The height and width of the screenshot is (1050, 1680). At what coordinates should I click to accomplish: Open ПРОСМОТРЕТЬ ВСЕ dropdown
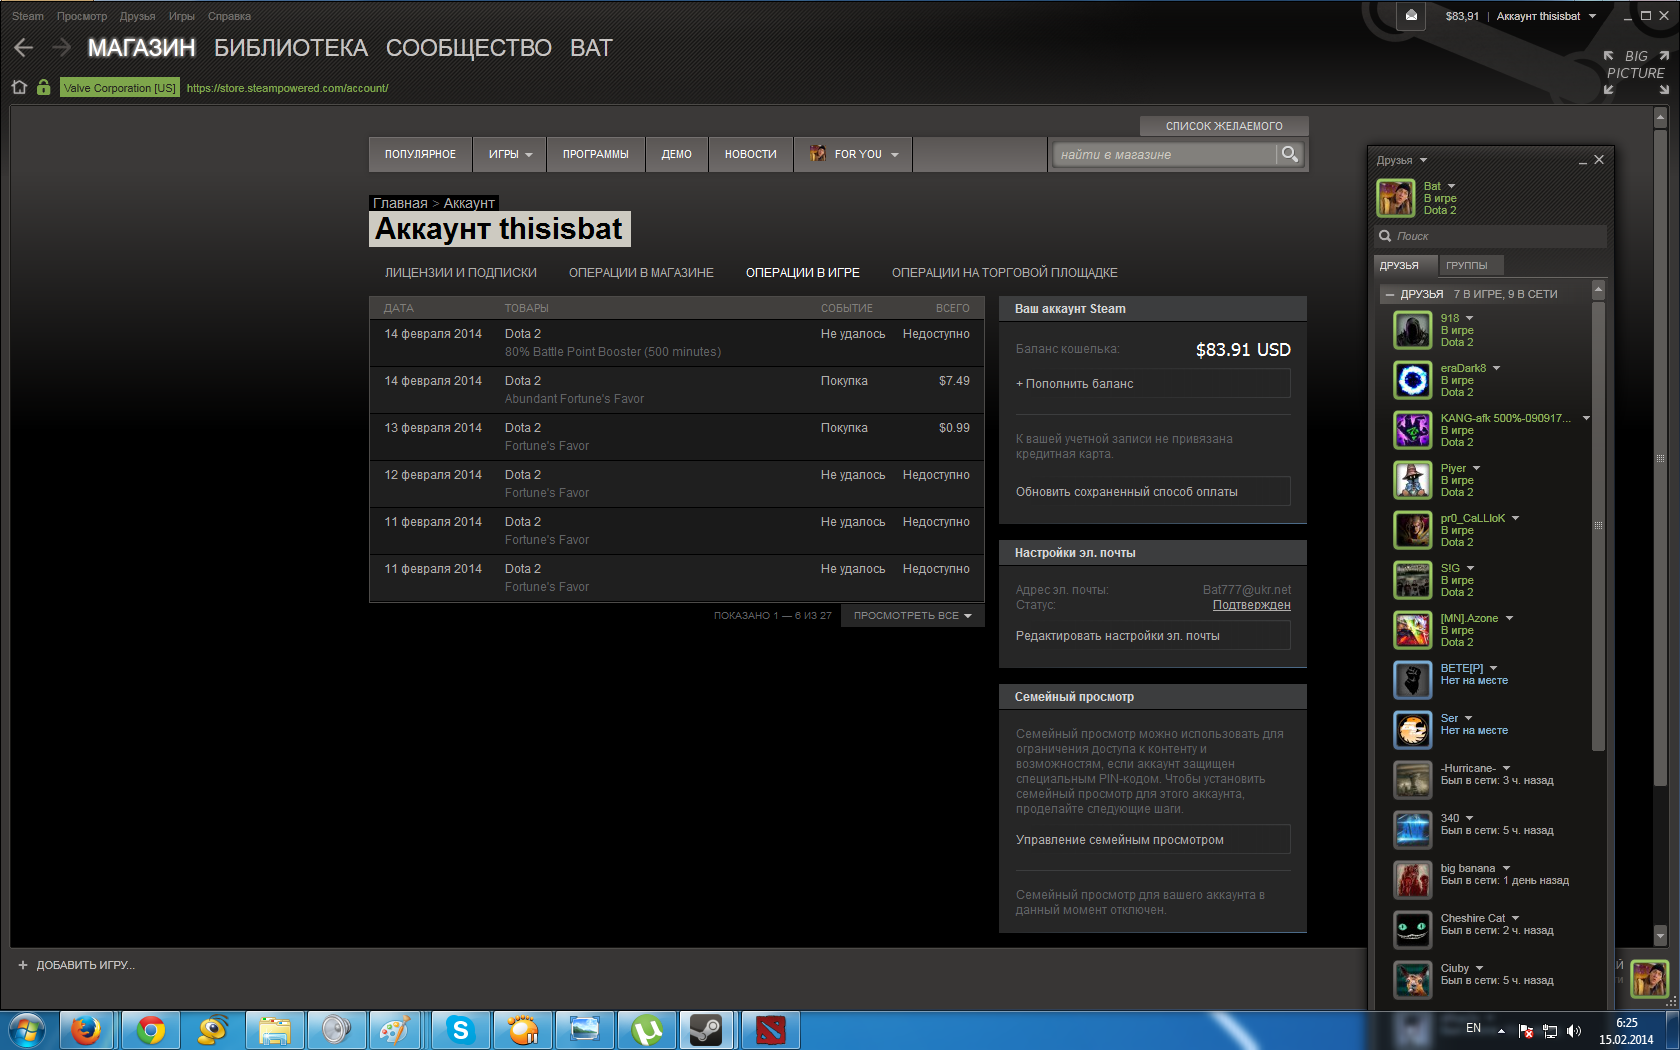912,616
